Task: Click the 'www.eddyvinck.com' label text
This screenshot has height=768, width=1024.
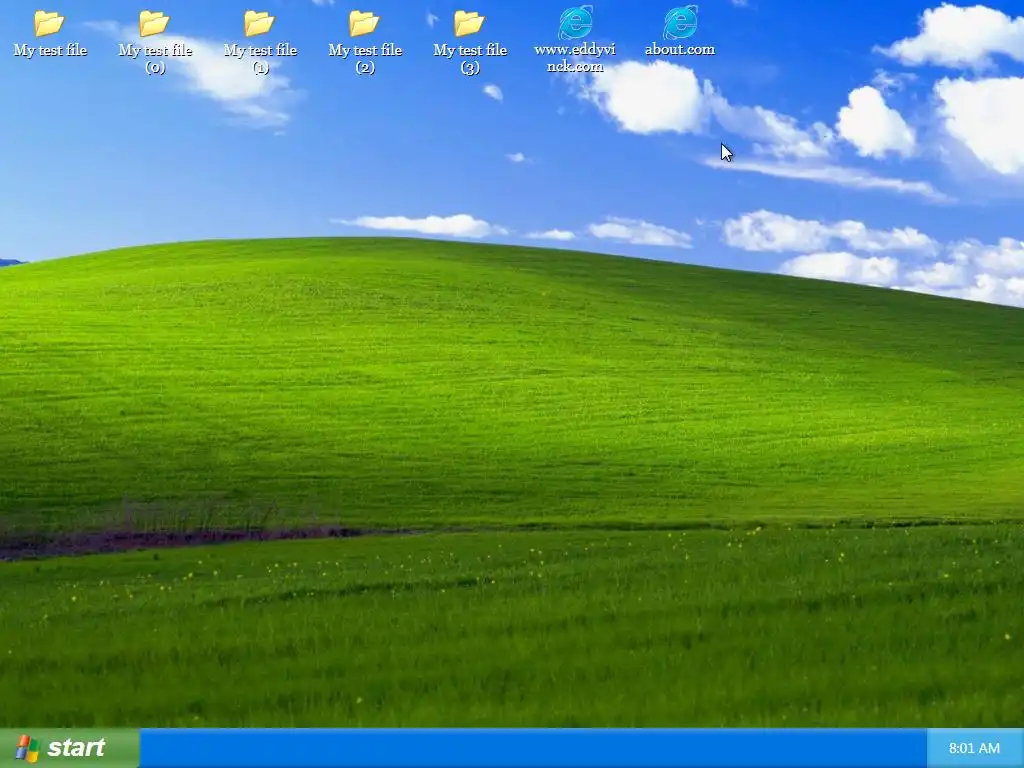Action: [x=575, y=58]
